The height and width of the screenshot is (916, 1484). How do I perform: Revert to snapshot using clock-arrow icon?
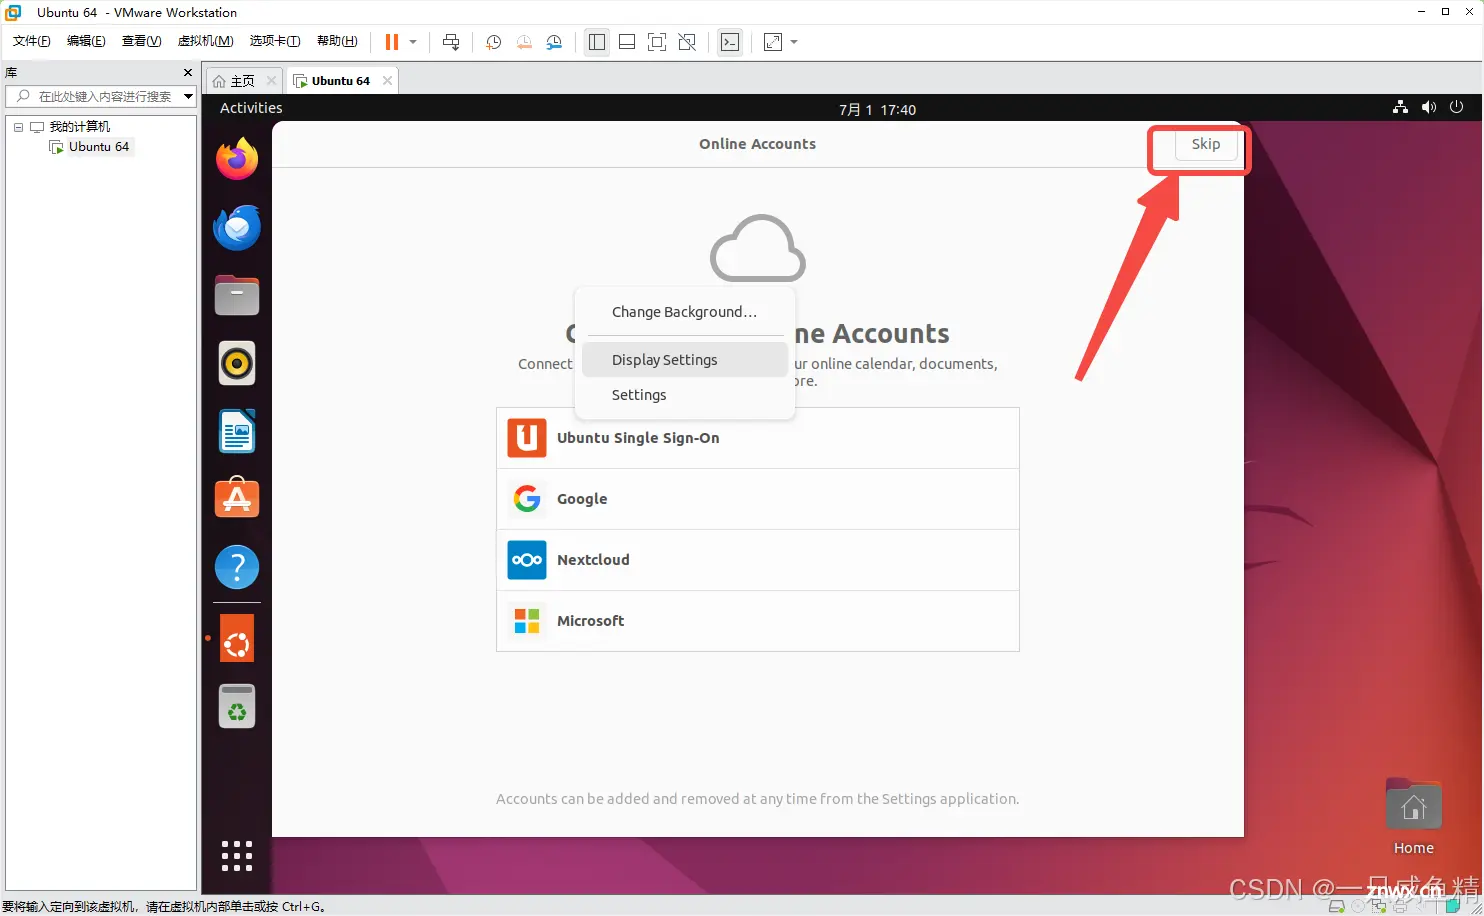(524, 42)
